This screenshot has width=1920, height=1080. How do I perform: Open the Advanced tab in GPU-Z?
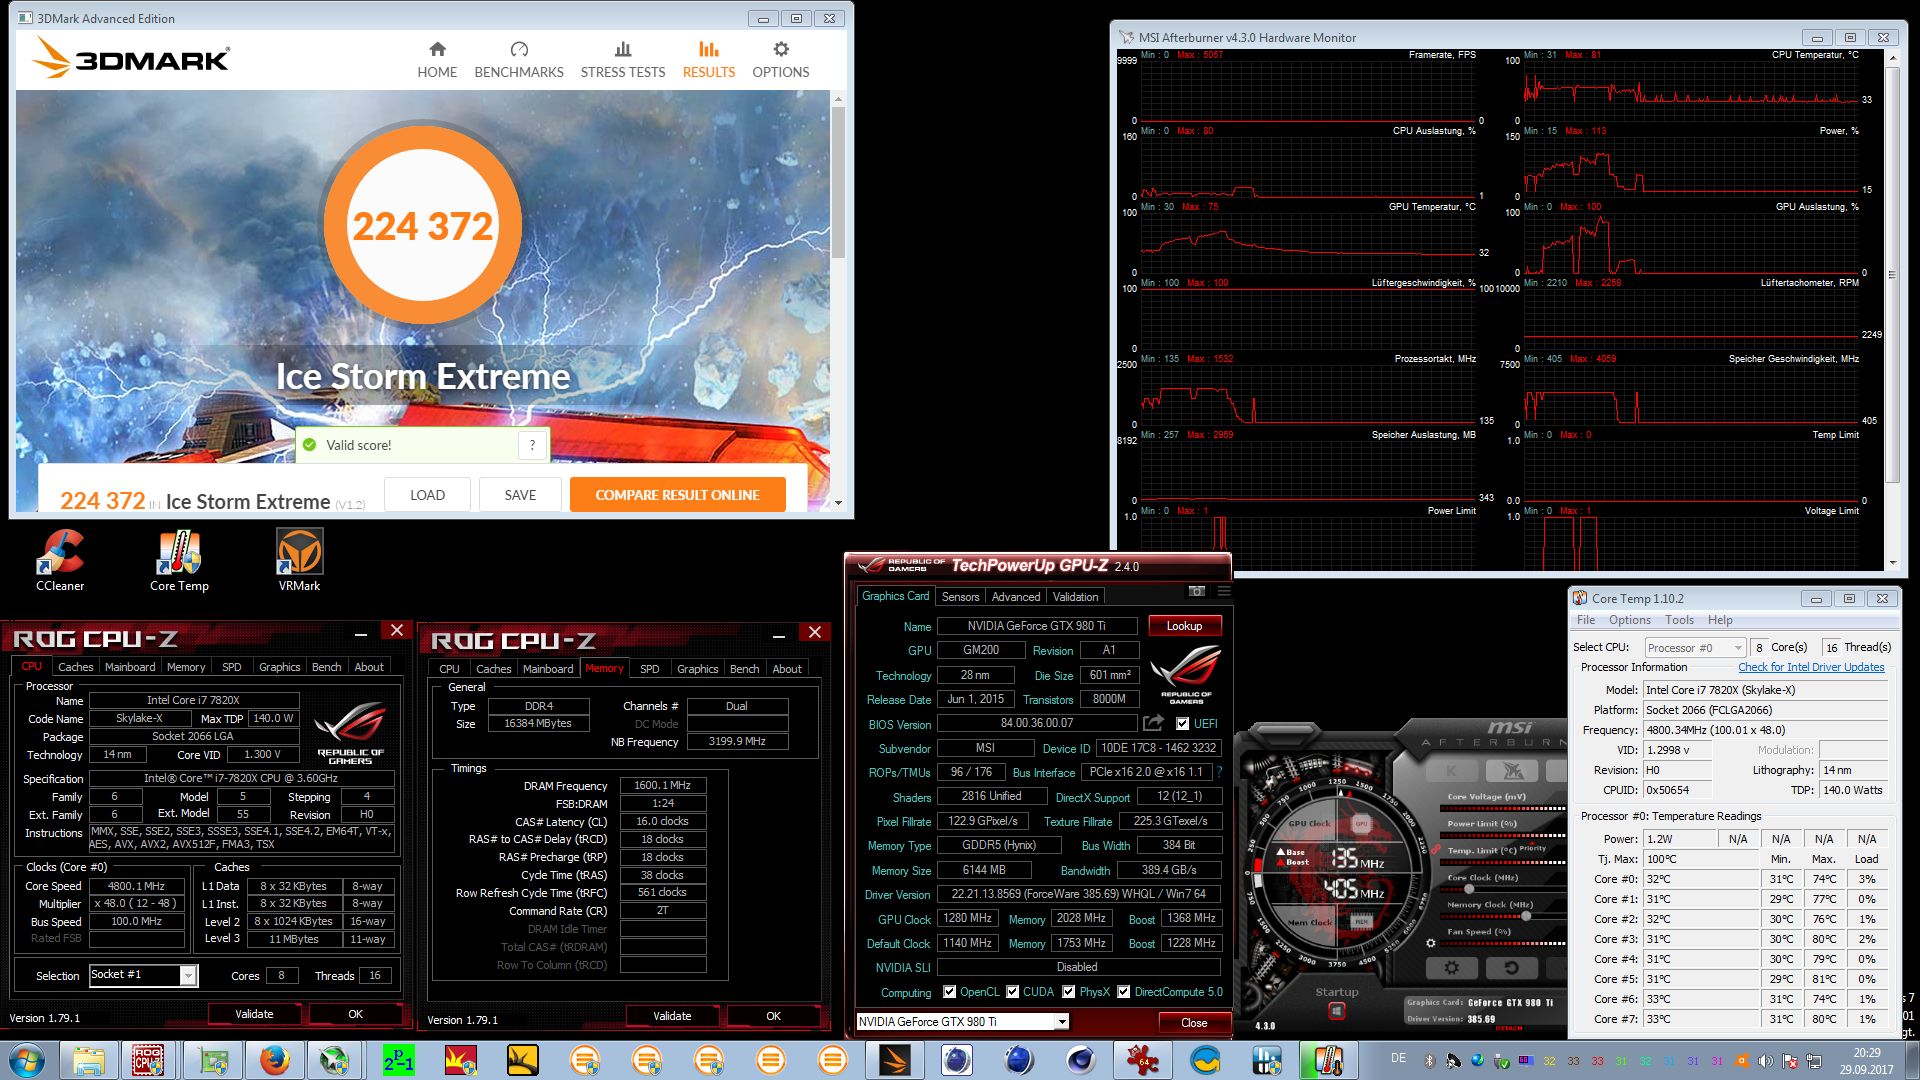coord(1016,597)
